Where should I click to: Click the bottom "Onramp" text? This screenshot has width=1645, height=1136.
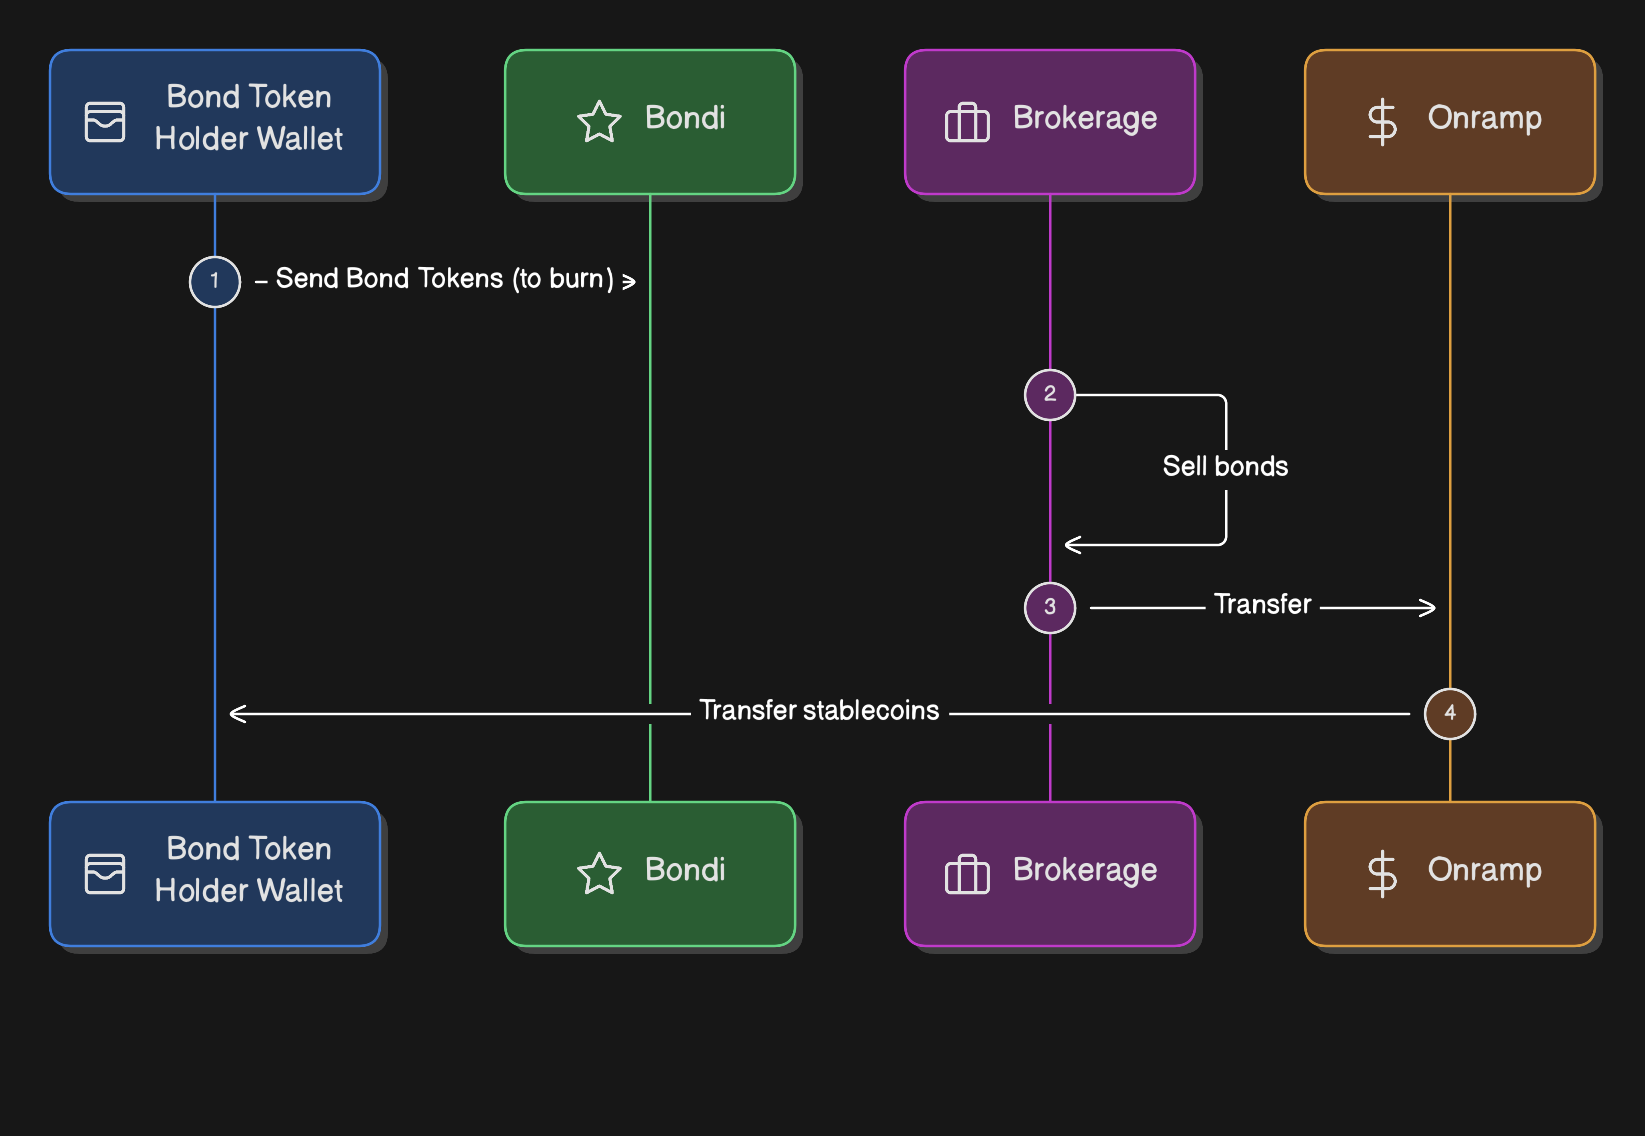(1485, 870)
